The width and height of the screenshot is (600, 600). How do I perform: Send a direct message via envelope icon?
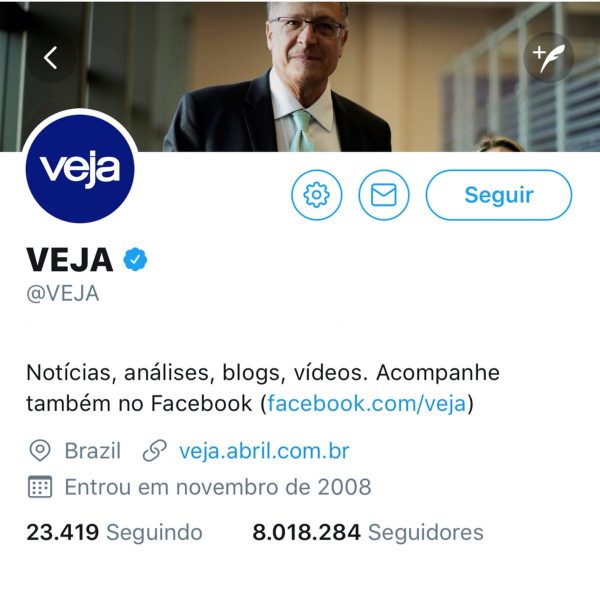tap(384, 195)
